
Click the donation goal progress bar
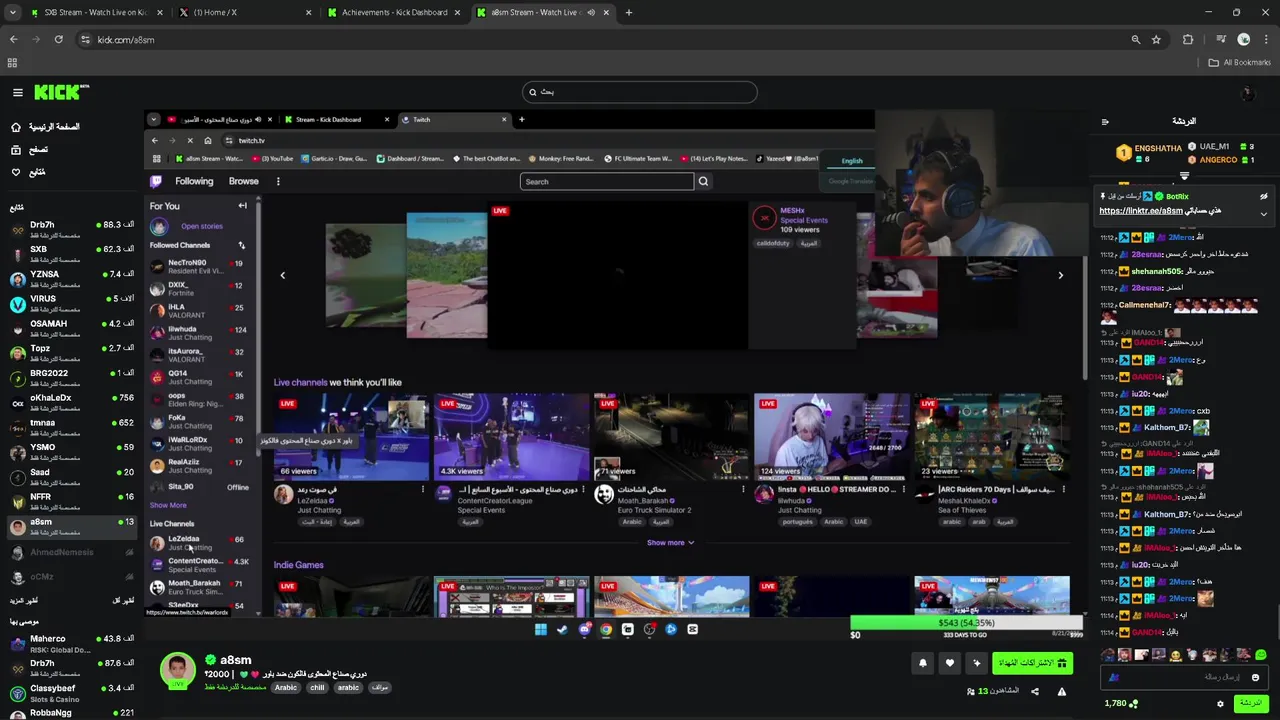[966, 623]
